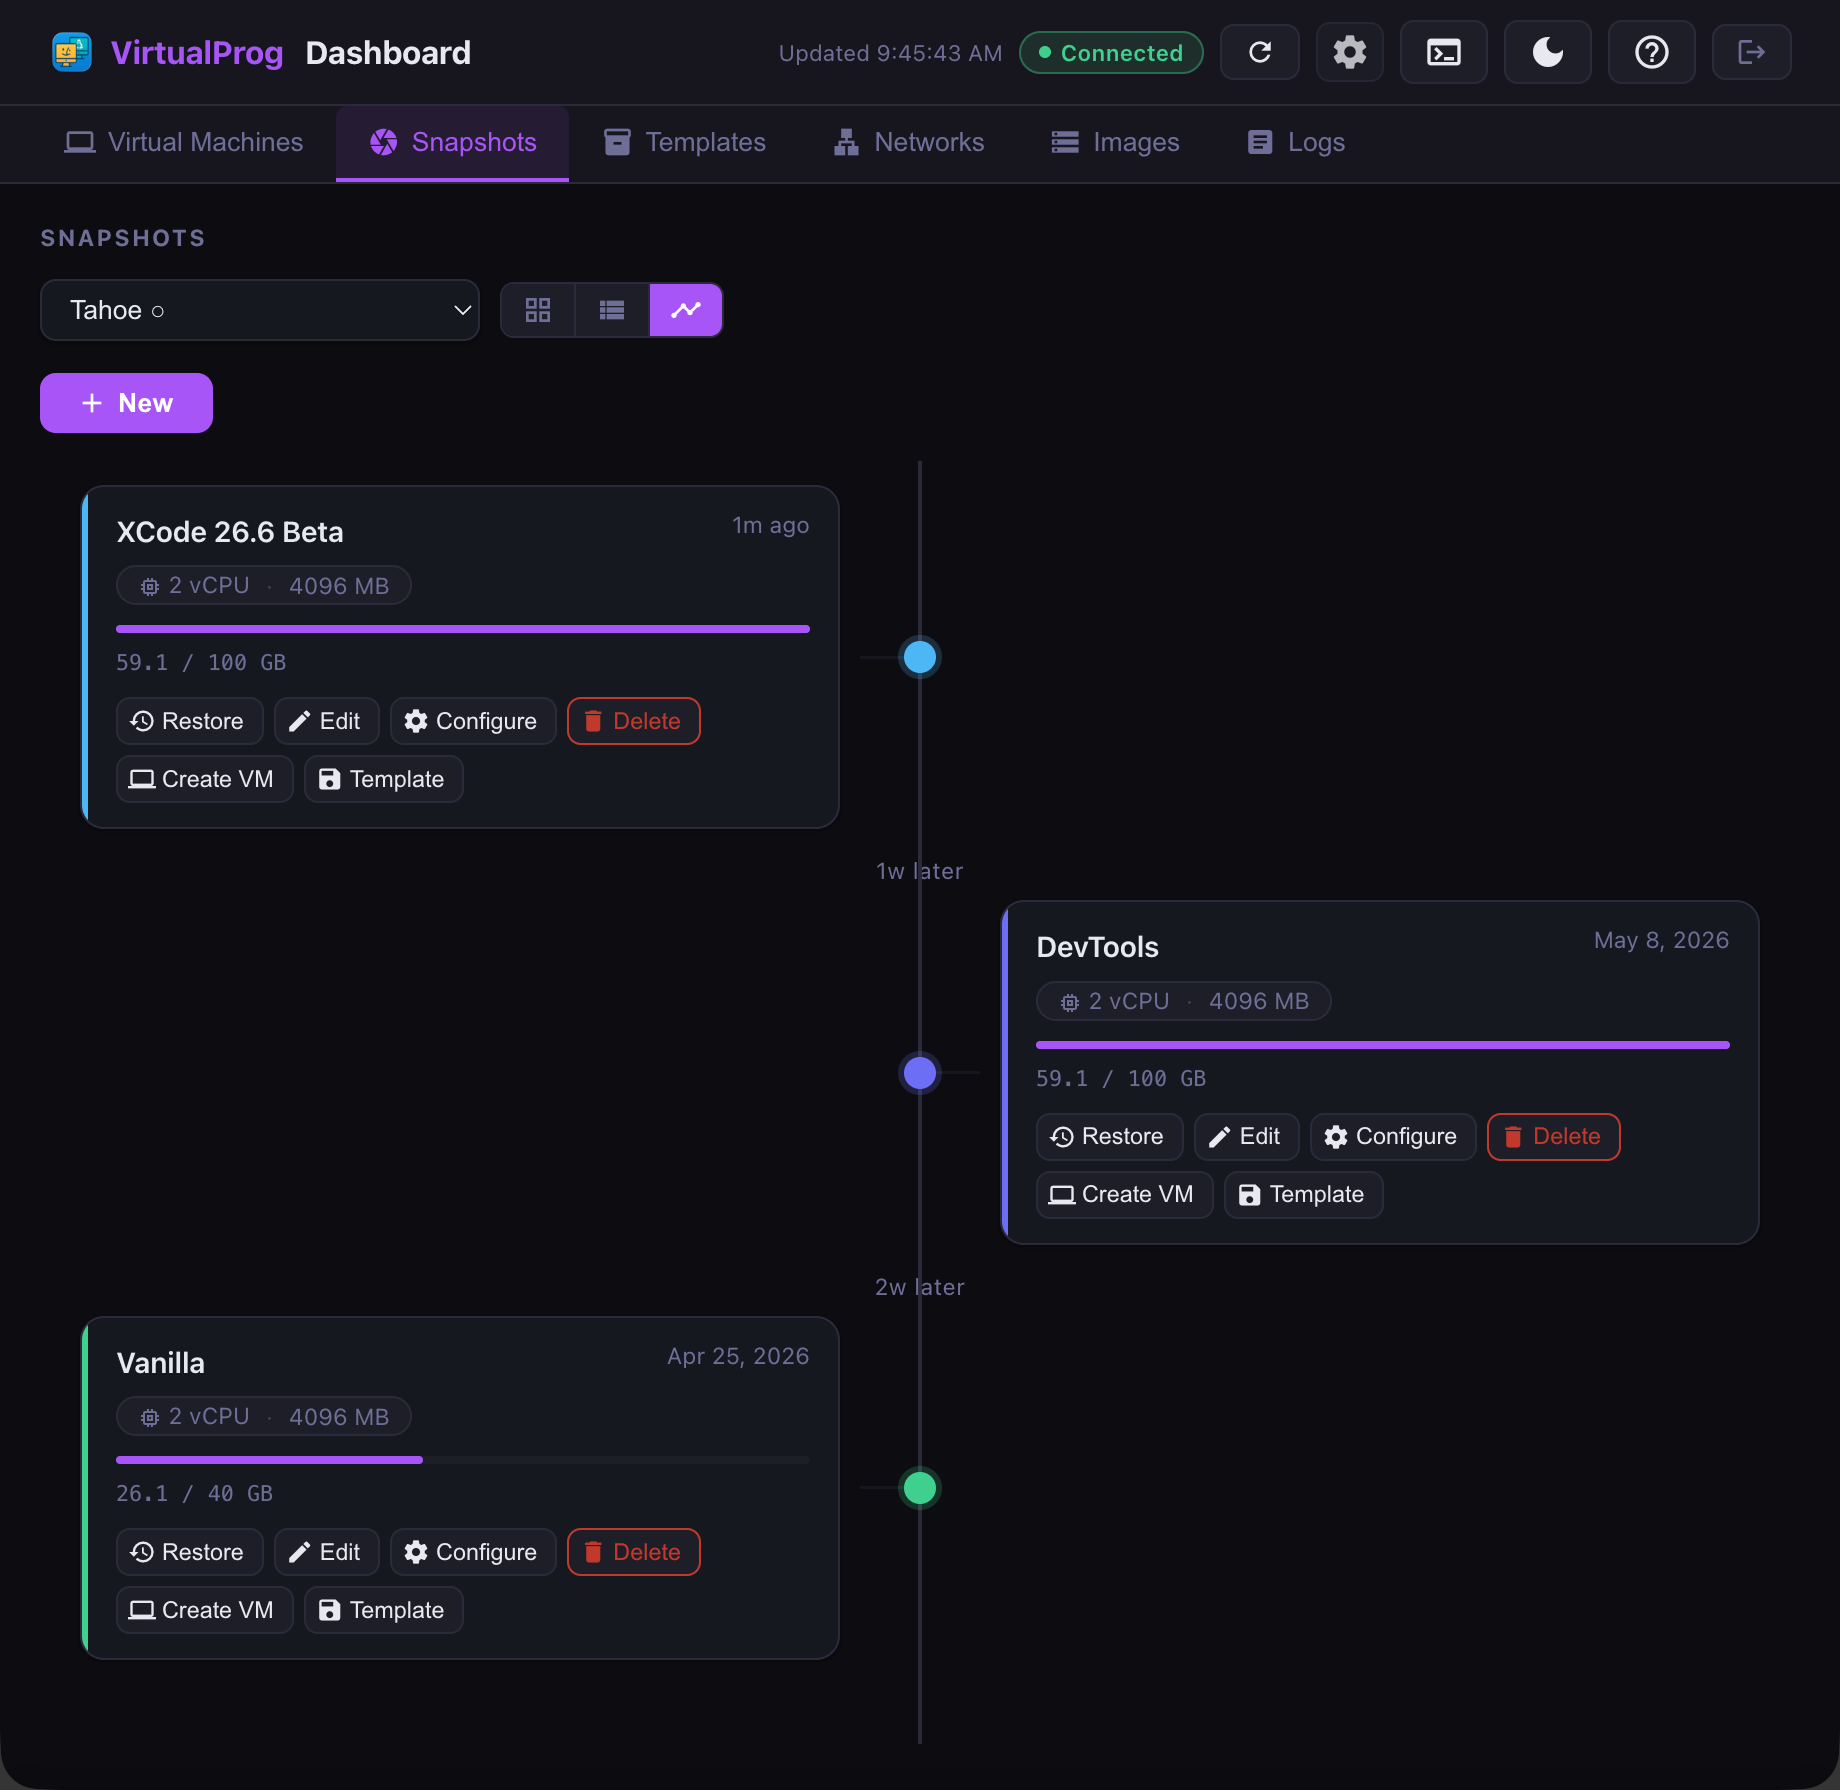Image resolution: width=1840 pixels, height=1790 pixels.
Task: Save DevTools as Template
Action: point(1303,1194)
